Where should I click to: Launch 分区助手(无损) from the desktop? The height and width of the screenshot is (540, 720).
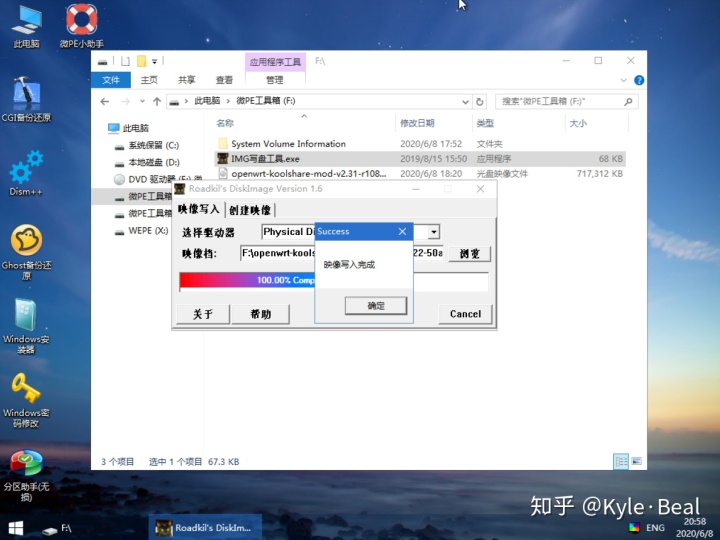26,475
